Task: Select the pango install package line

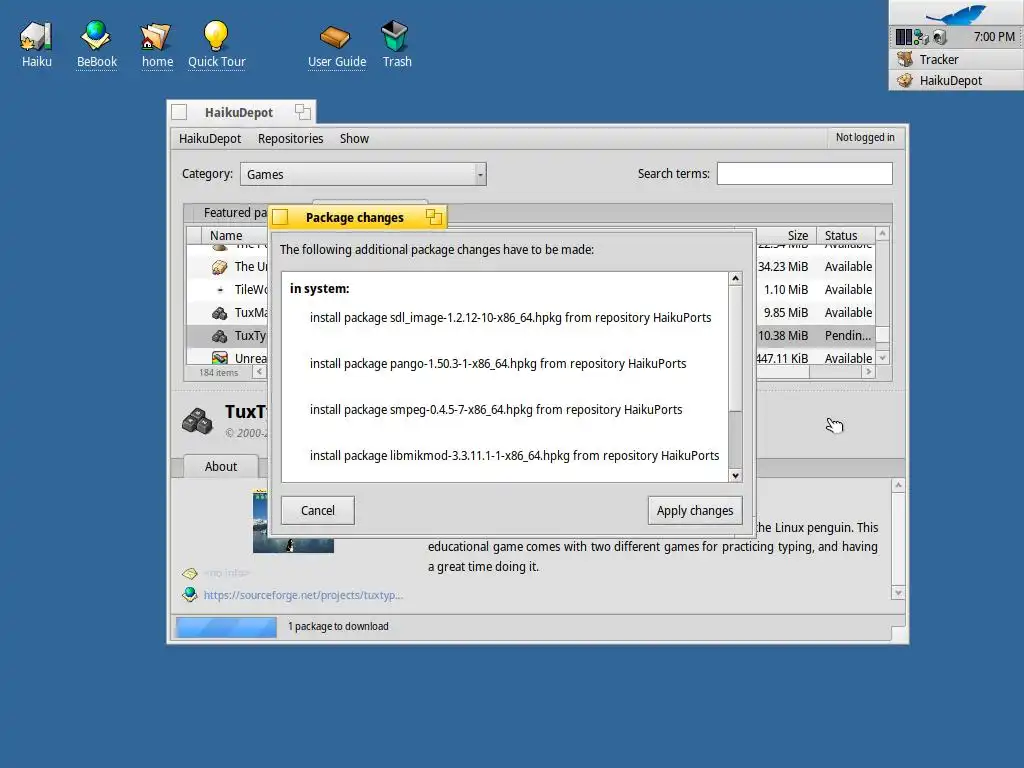Action: click(498, 363)
